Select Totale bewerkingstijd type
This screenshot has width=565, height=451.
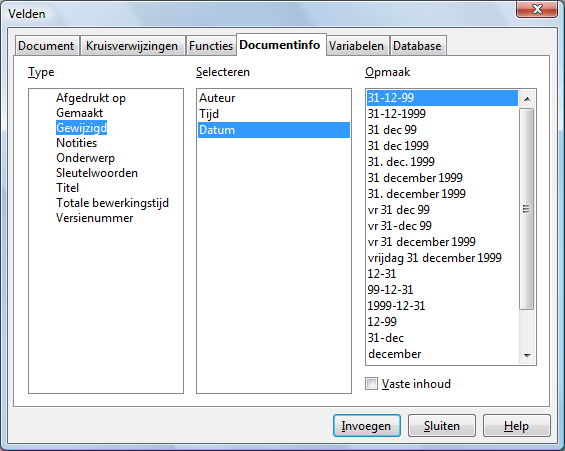pos(112,203)
